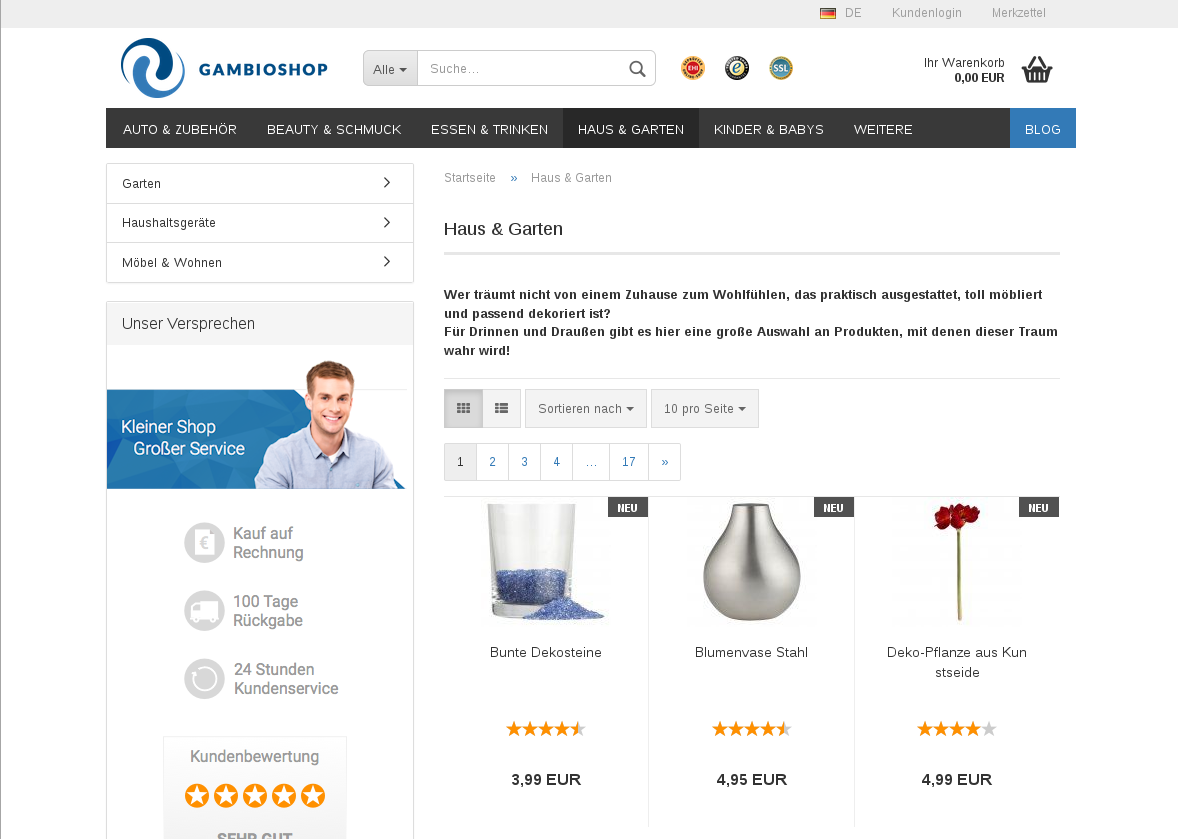
Task: Click the search magnifier icon
Action: tap(637, 69)
